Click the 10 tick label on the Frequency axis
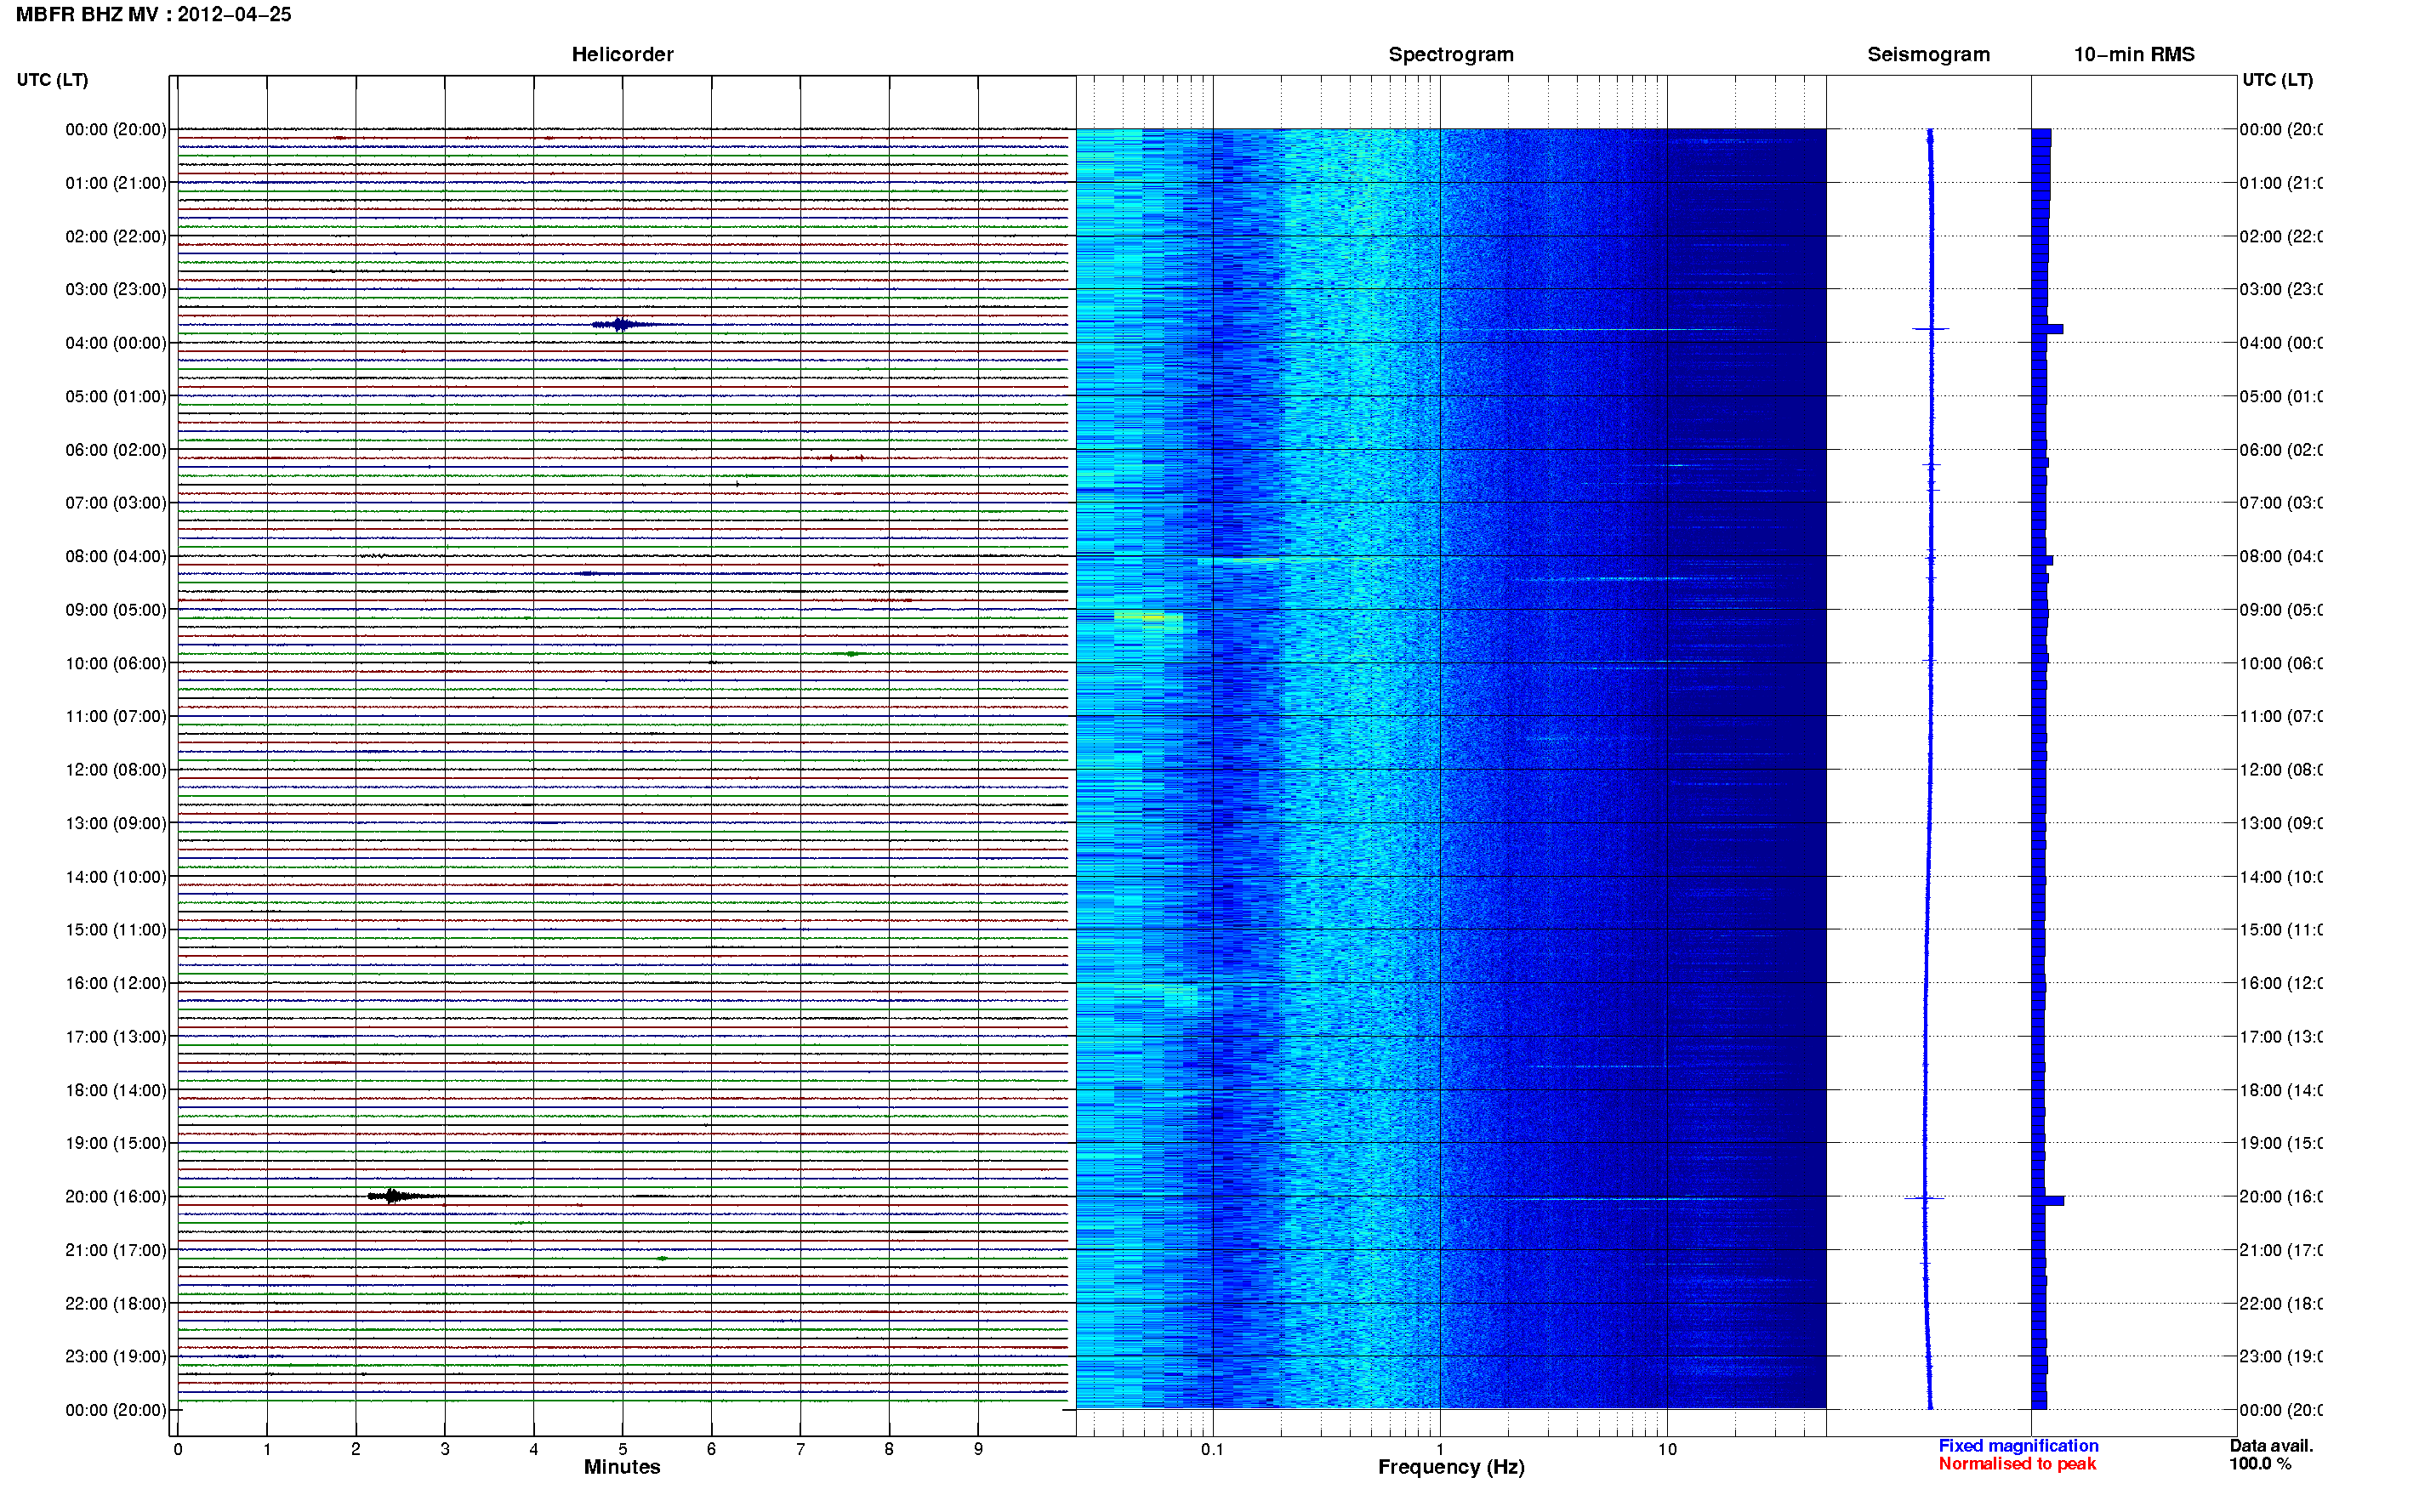The width and height of the screenshot is (2419, 1512). (1666, 1449)
